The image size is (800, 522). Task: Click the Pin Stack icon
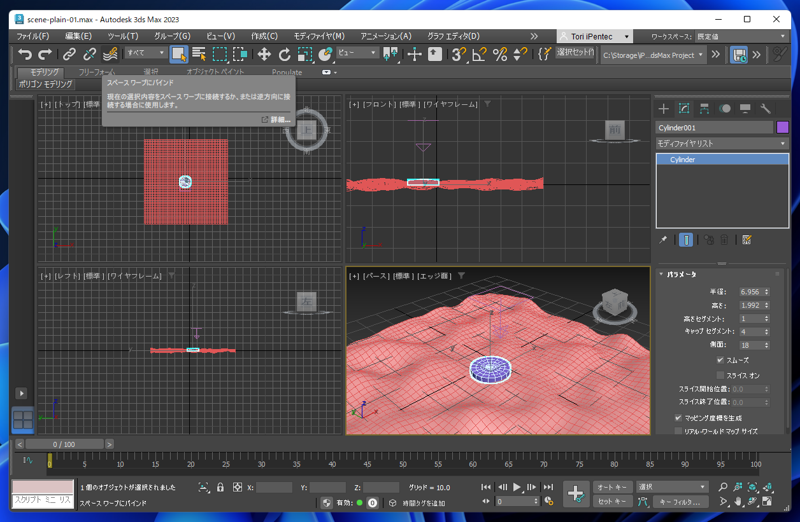[663, 240]
